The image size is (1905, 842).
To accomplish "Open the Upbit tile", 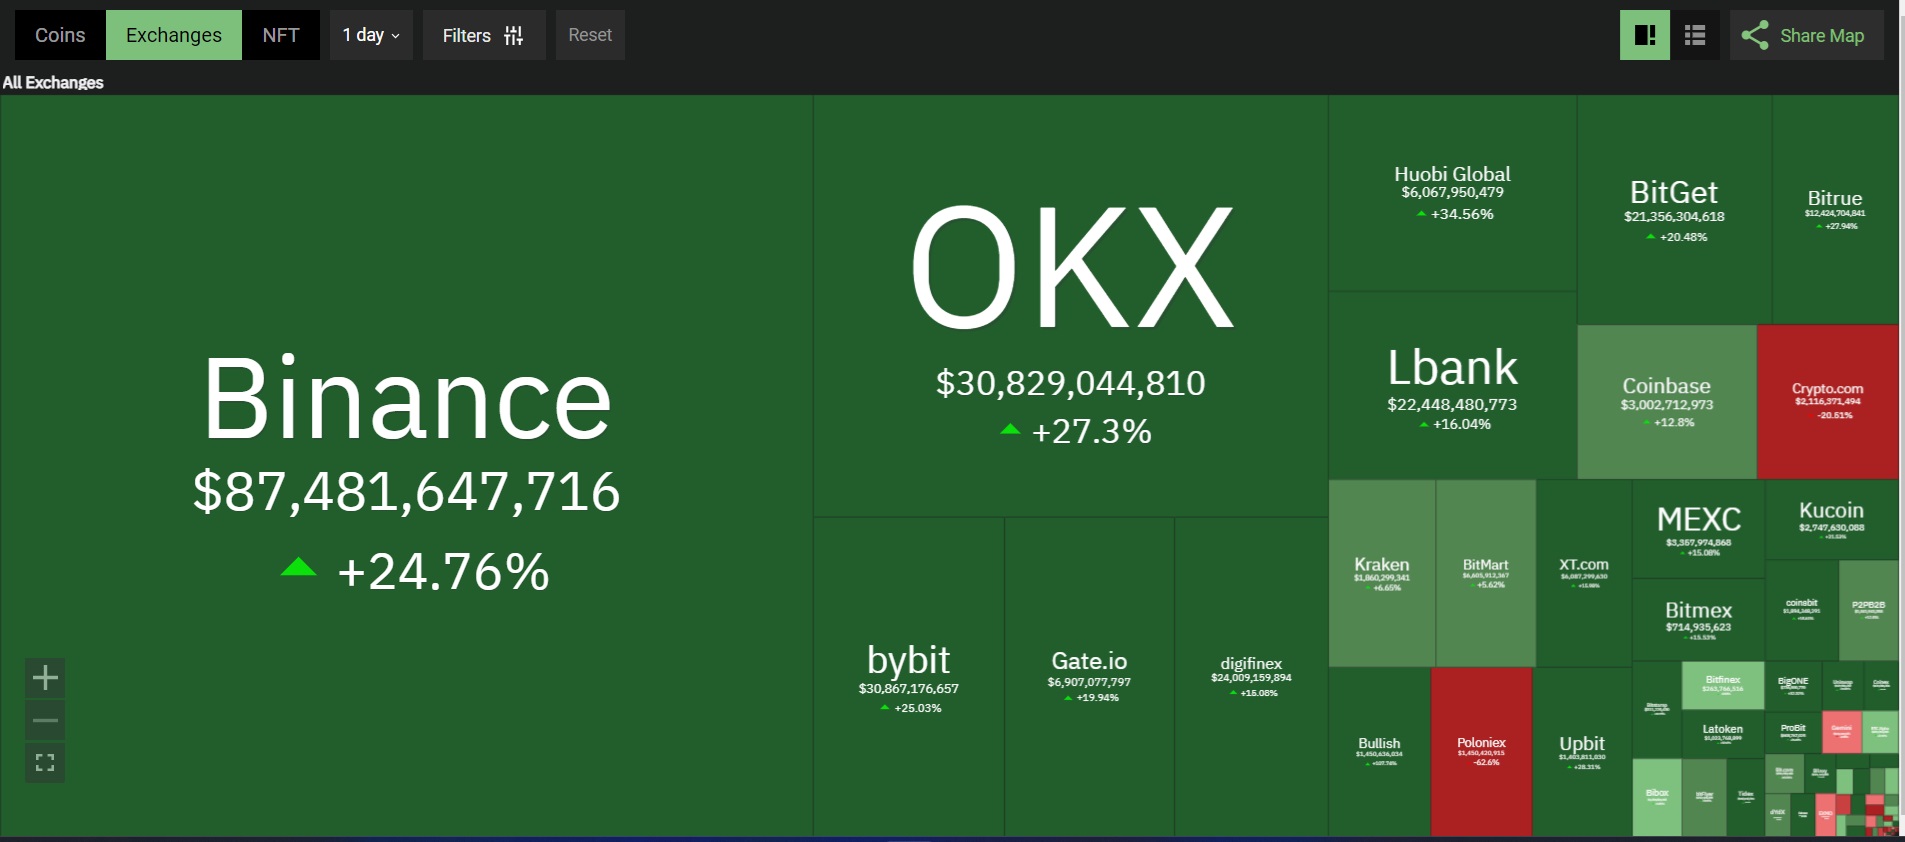I will click(x=1582, y=751).
